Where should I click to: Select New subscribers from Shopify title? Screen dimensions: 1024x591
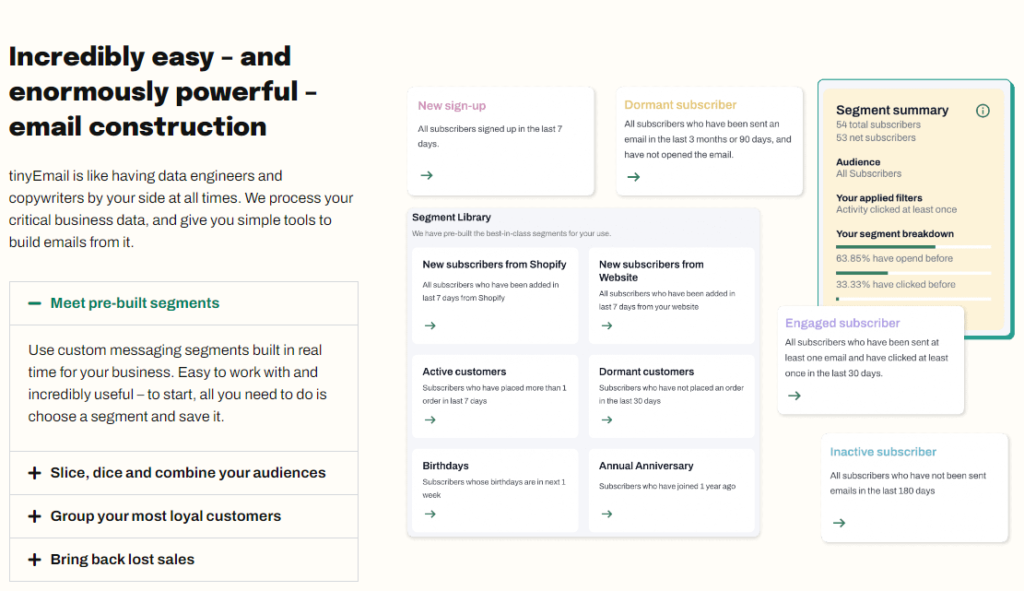click(x=494, y=264)
